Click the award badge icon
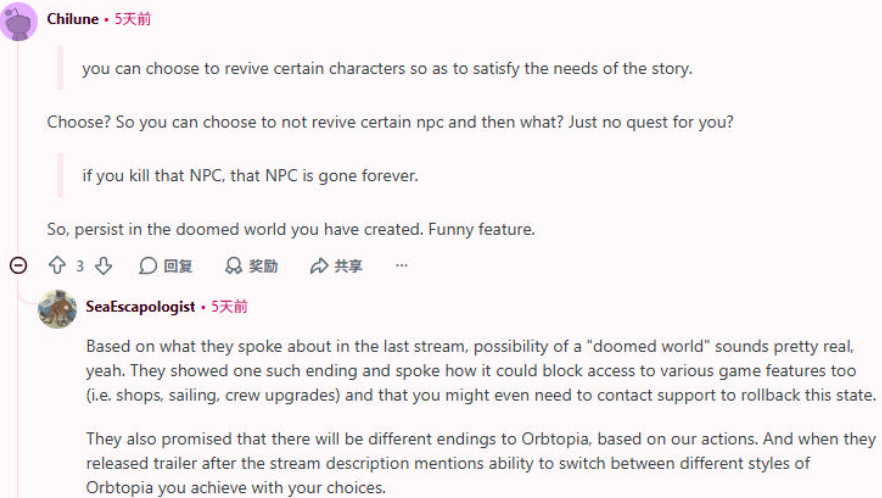Screen dimensions: 882x498 233,266
